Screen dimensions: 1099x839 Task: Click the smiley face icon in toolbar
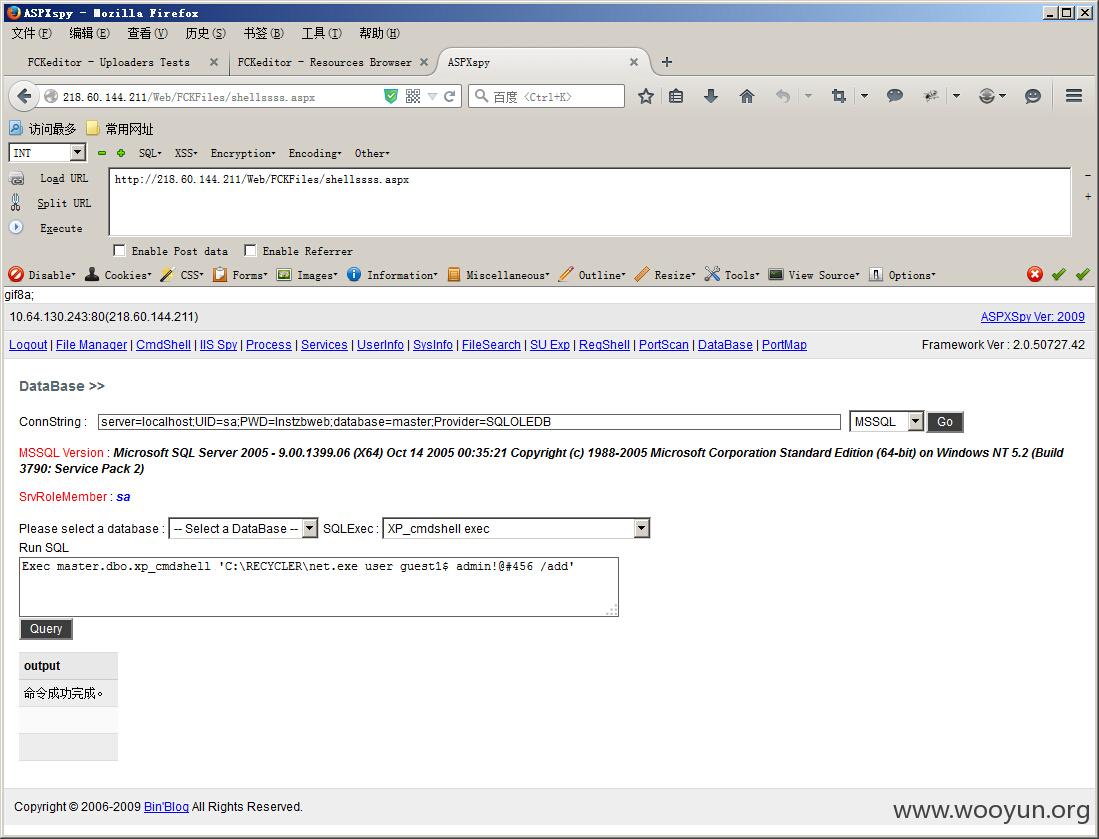tap(1032, 96)
